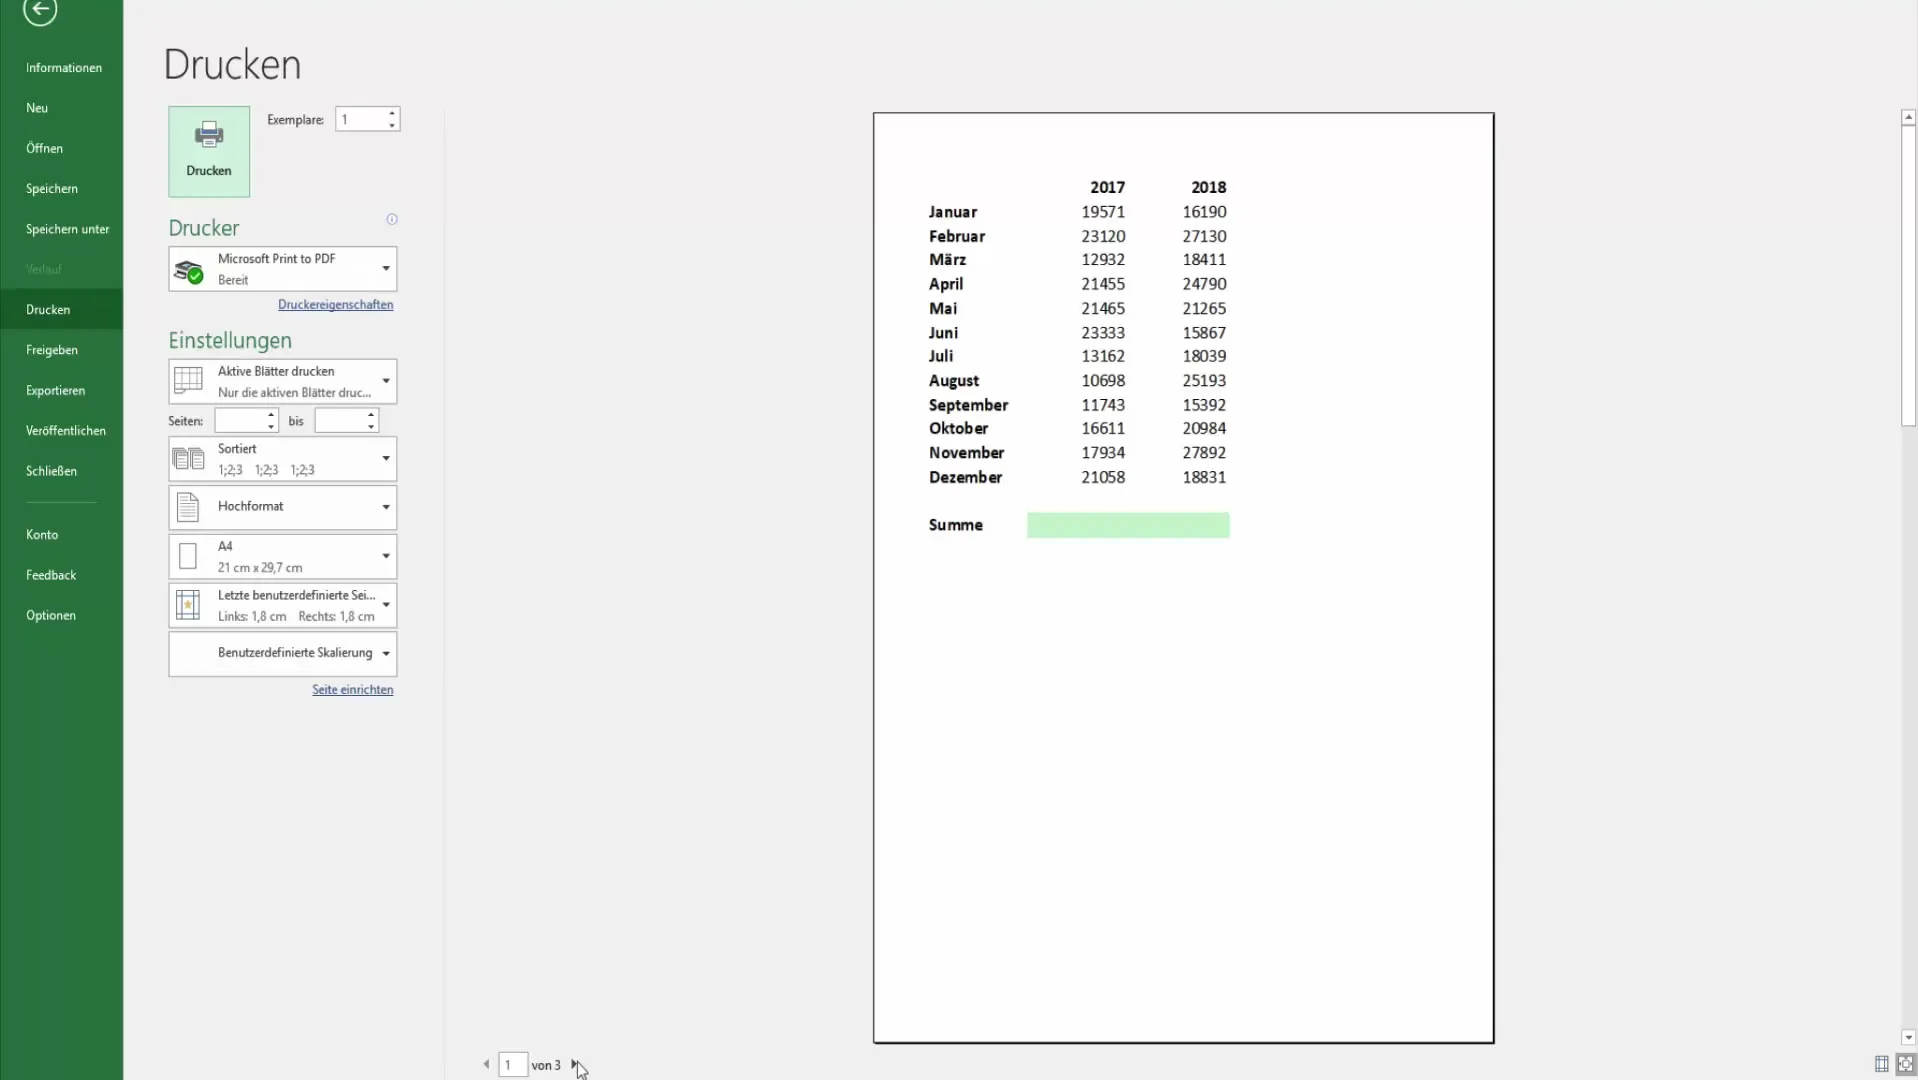Open the A4 paper size dropdown

pyautogui.click(x=283, y=556)
